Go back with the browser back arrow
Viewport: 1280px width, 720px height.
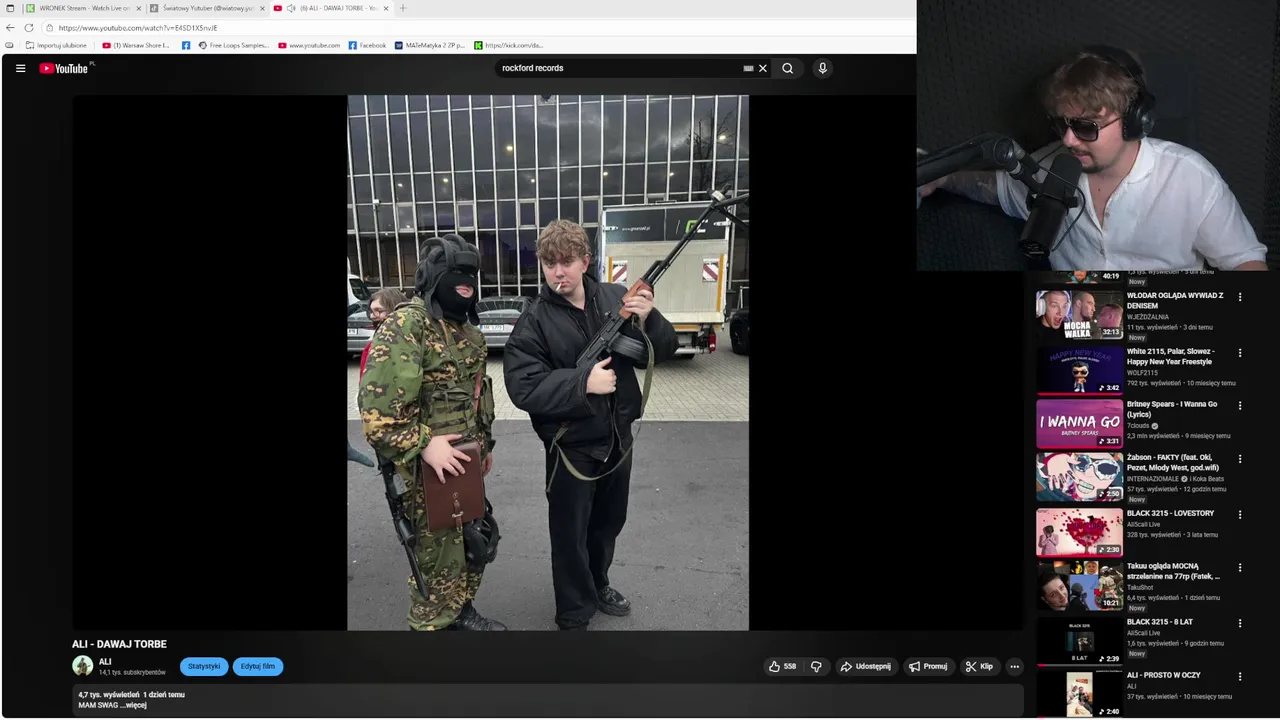click(10, 28)
